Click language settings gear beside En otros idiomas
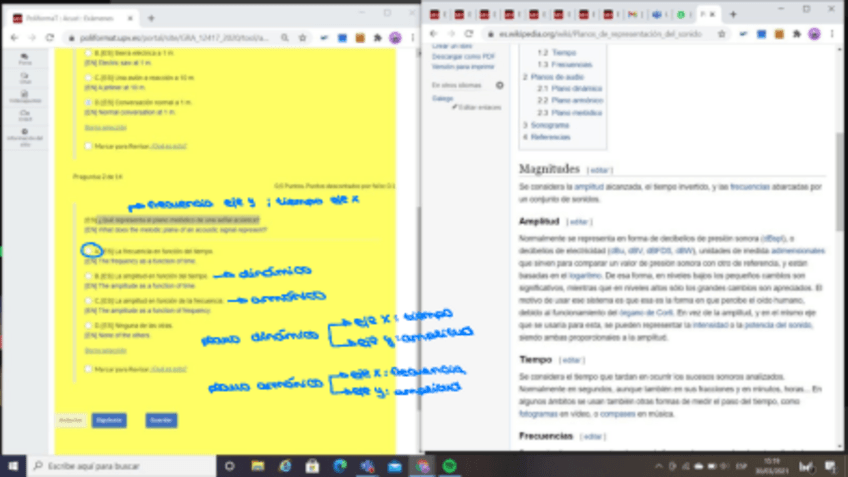The image size is (848, 477). [x=500, y=85]
